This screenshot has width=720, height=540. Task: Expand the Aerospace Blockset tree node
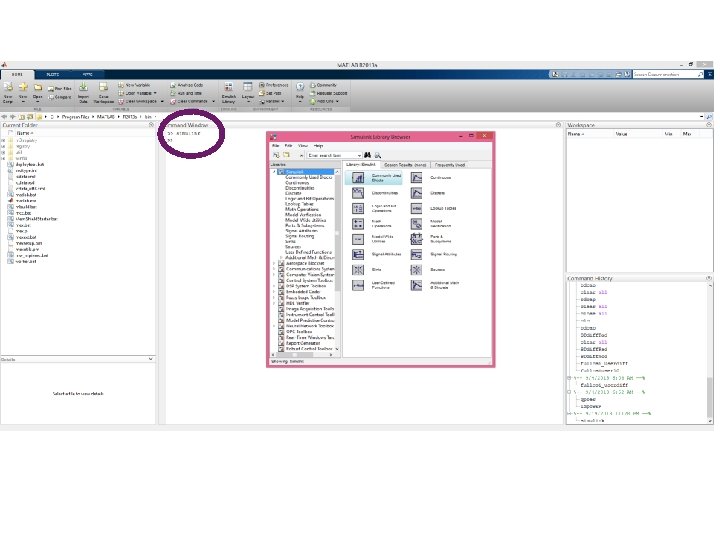[274, 264]
